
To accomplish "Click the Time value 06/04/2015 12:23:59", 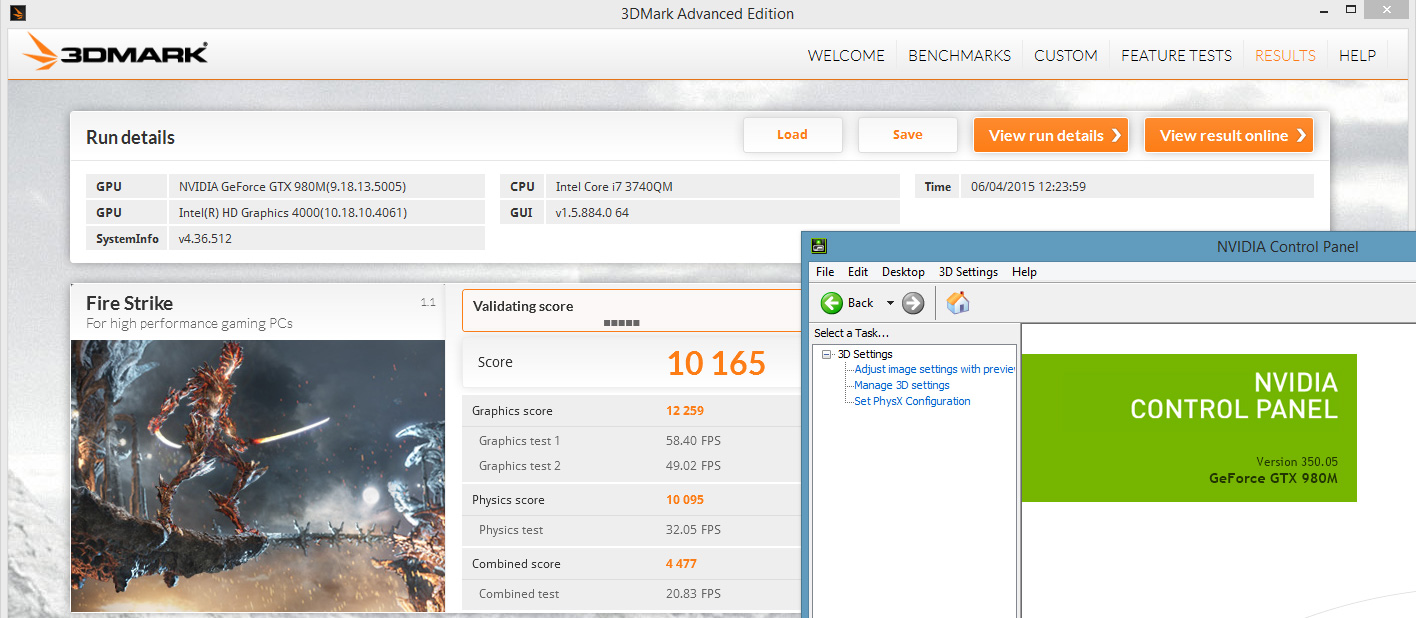I will [1029, 186].
